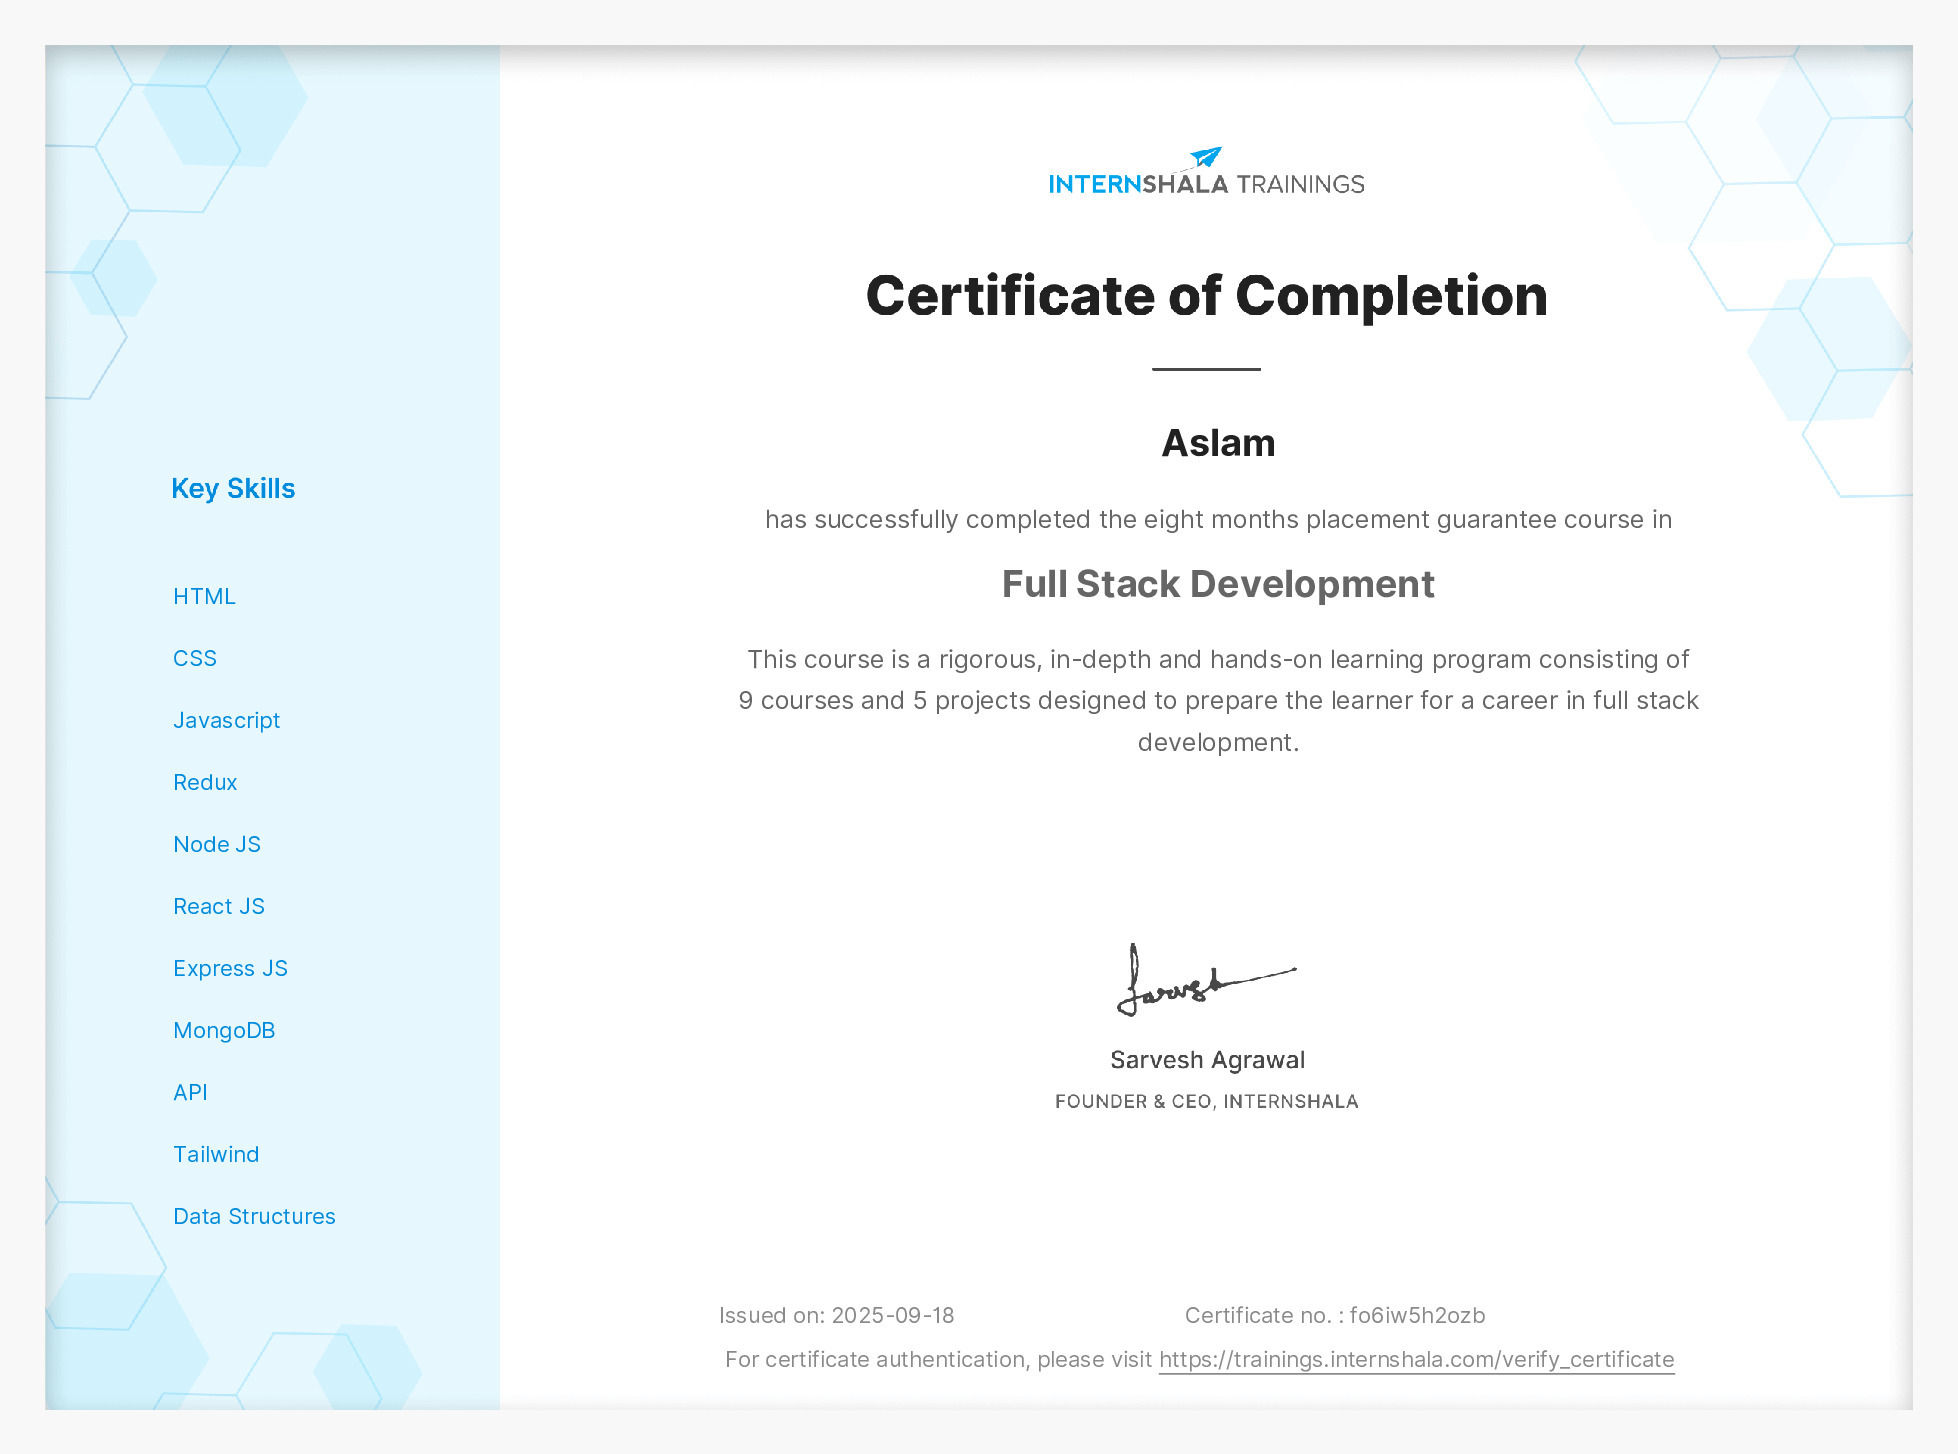Click the 'This course is a rigorous' description line
Viewport: 1958px width, 1454px height.
point(1218,659)
